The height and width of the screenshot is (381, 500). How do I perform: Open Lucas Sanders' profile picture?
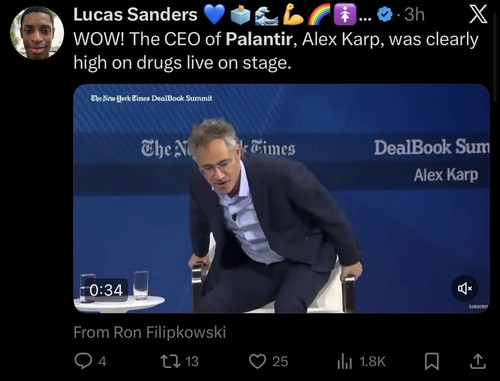[x=37, y=32]
